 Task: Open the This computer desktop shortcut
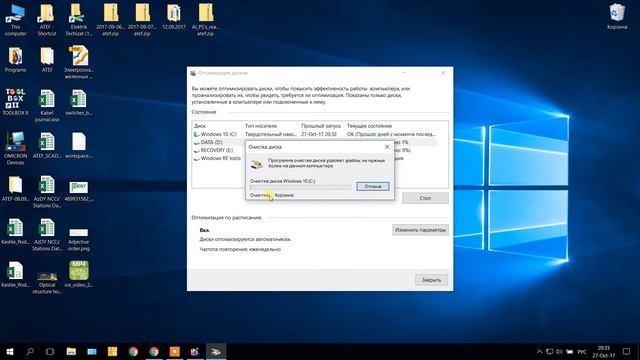coord(16,20)
